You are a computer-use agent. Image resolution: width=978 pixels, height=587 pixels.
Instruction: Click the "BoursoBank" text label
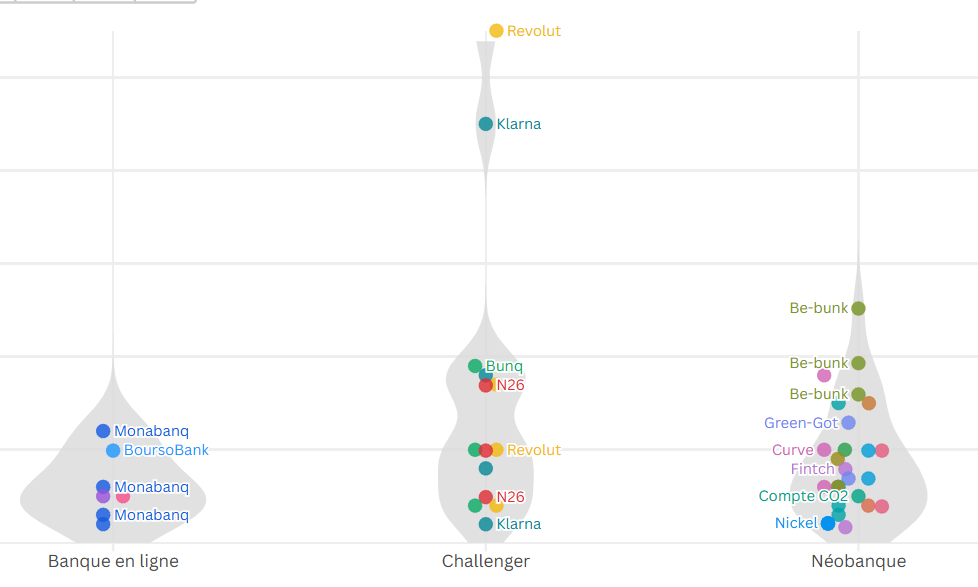point(166,450)
